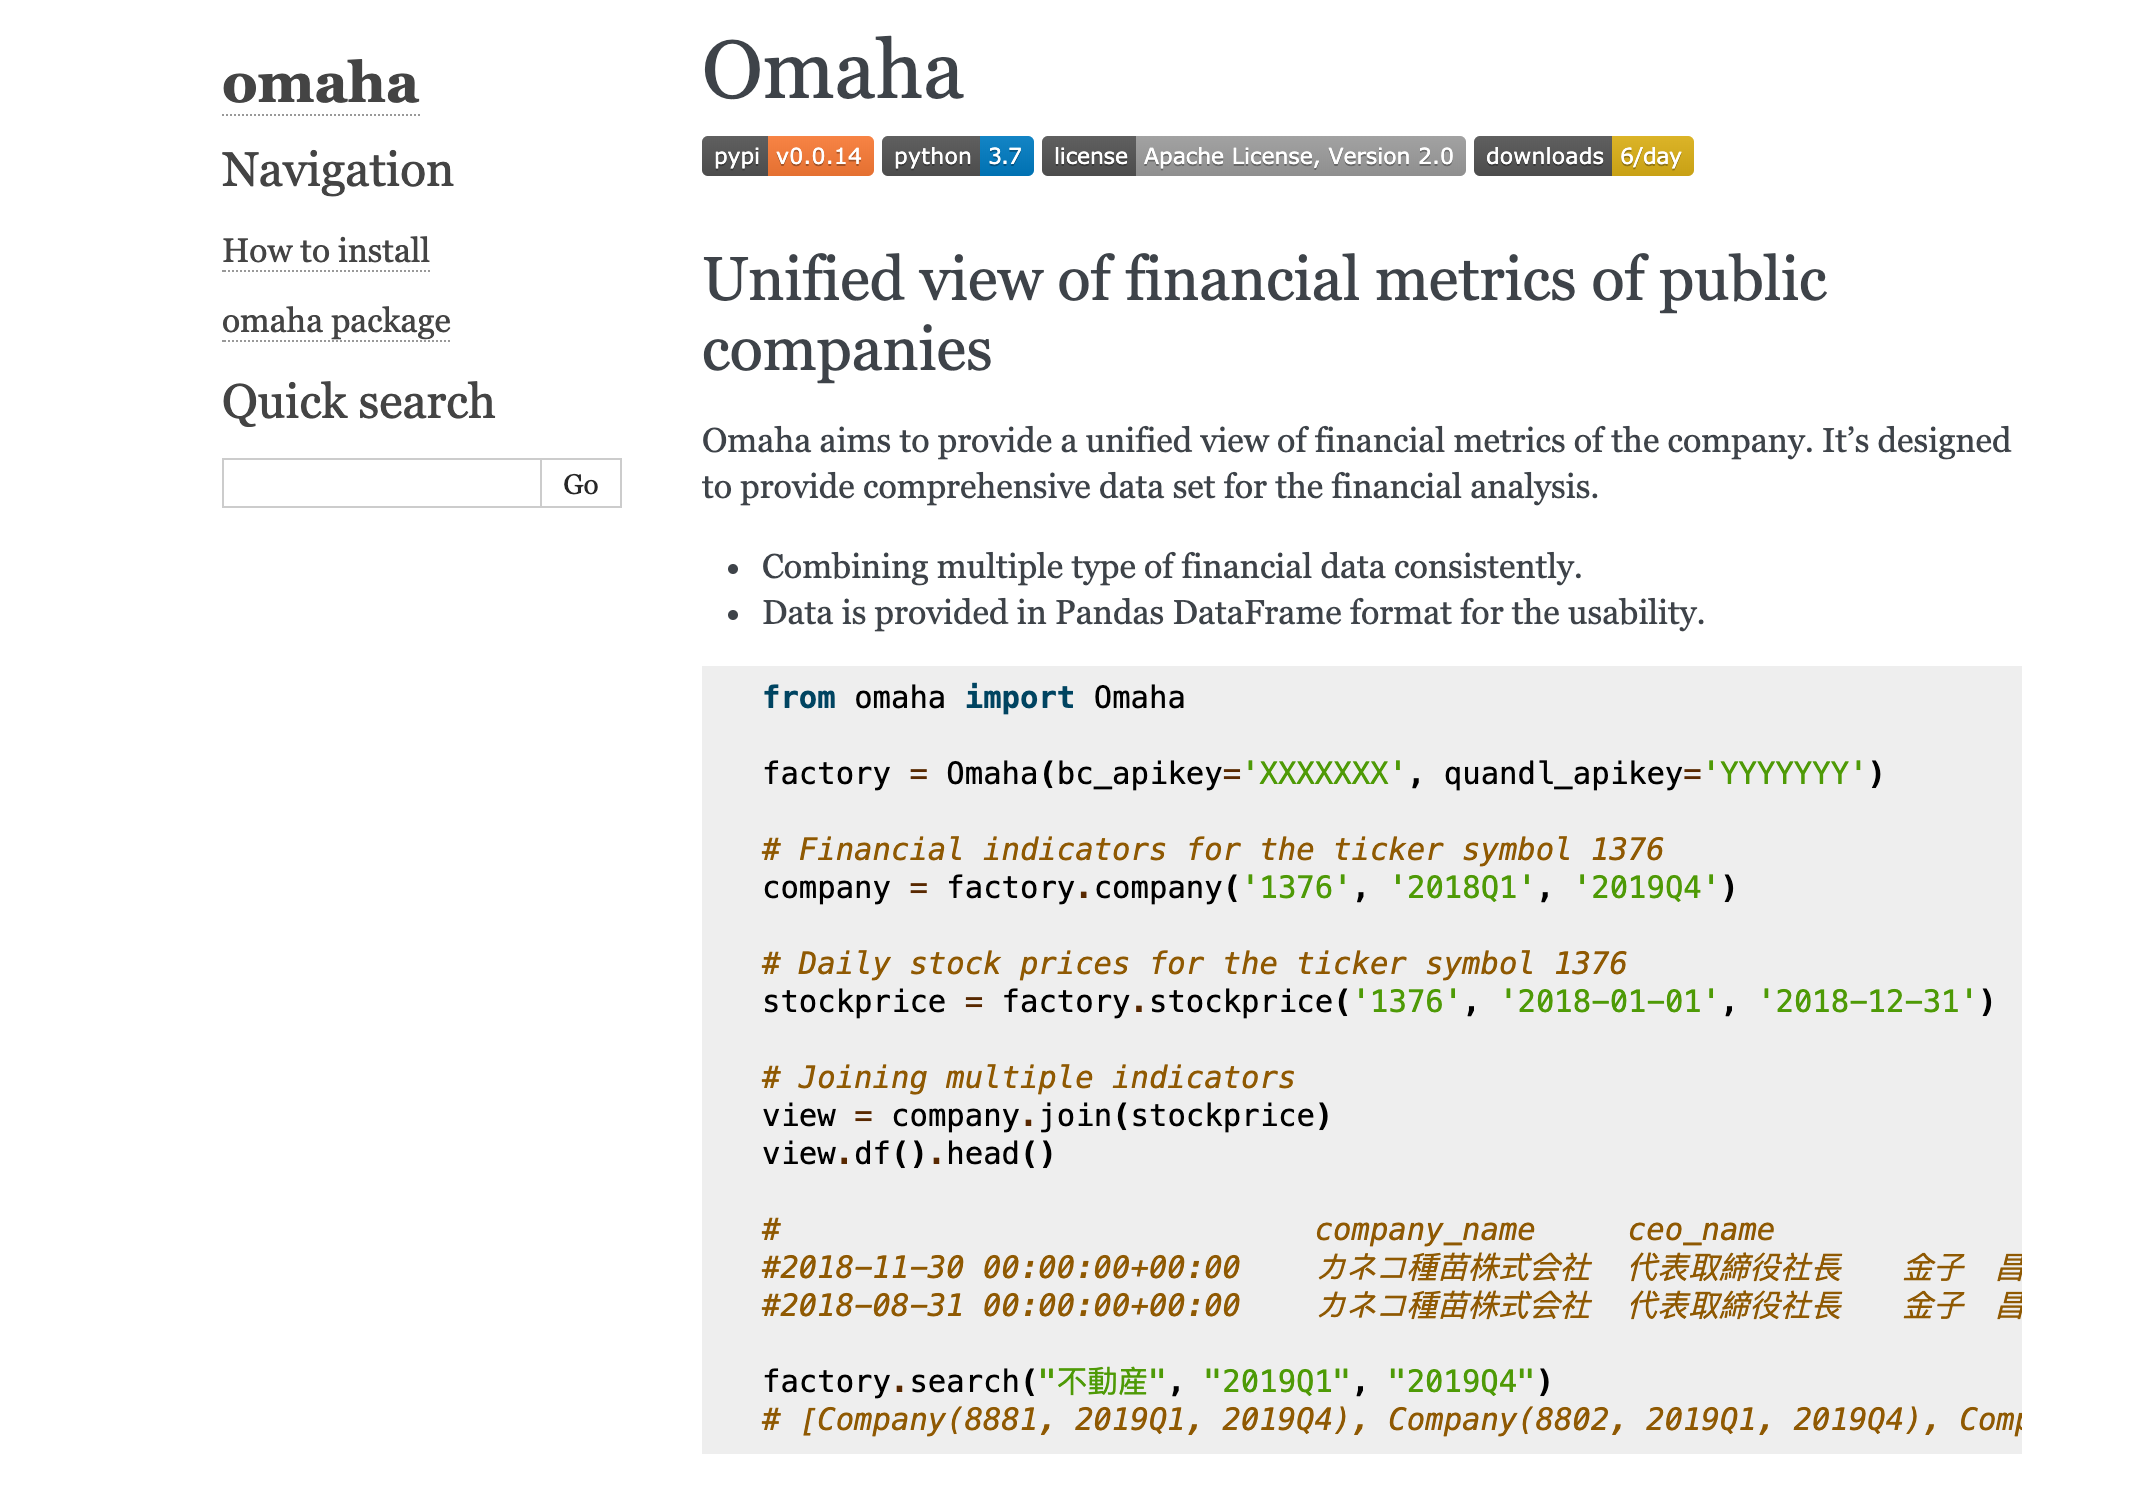Viewport: 2140px width, 1502px height.
Task: Click the pypi v0.0.14 badge
Action: tap(787, 156)
